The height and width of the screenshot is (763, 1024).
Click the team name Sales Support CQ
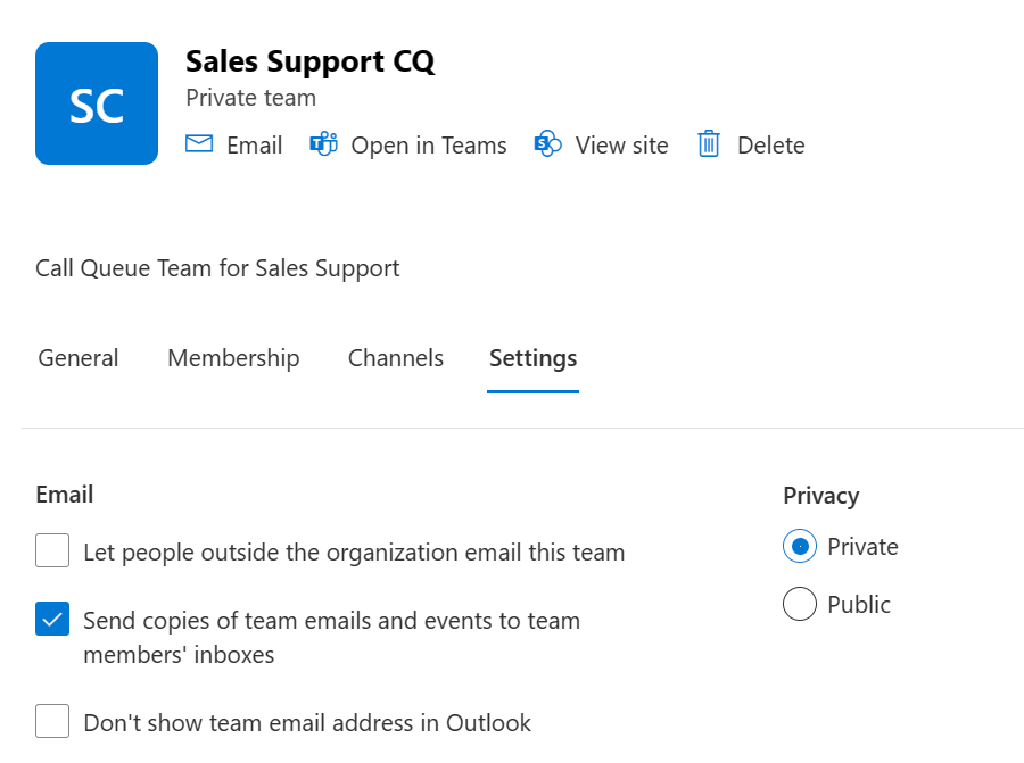click(310, 61)
